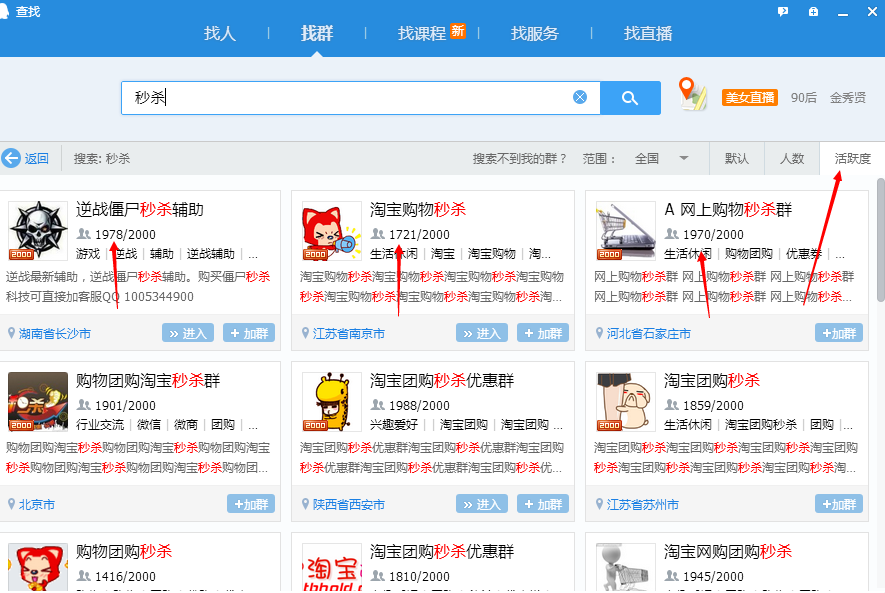This screenshot has height=593, width=885.
Task: Click the location pin icon beside 北京市
Action: [11, 504]
